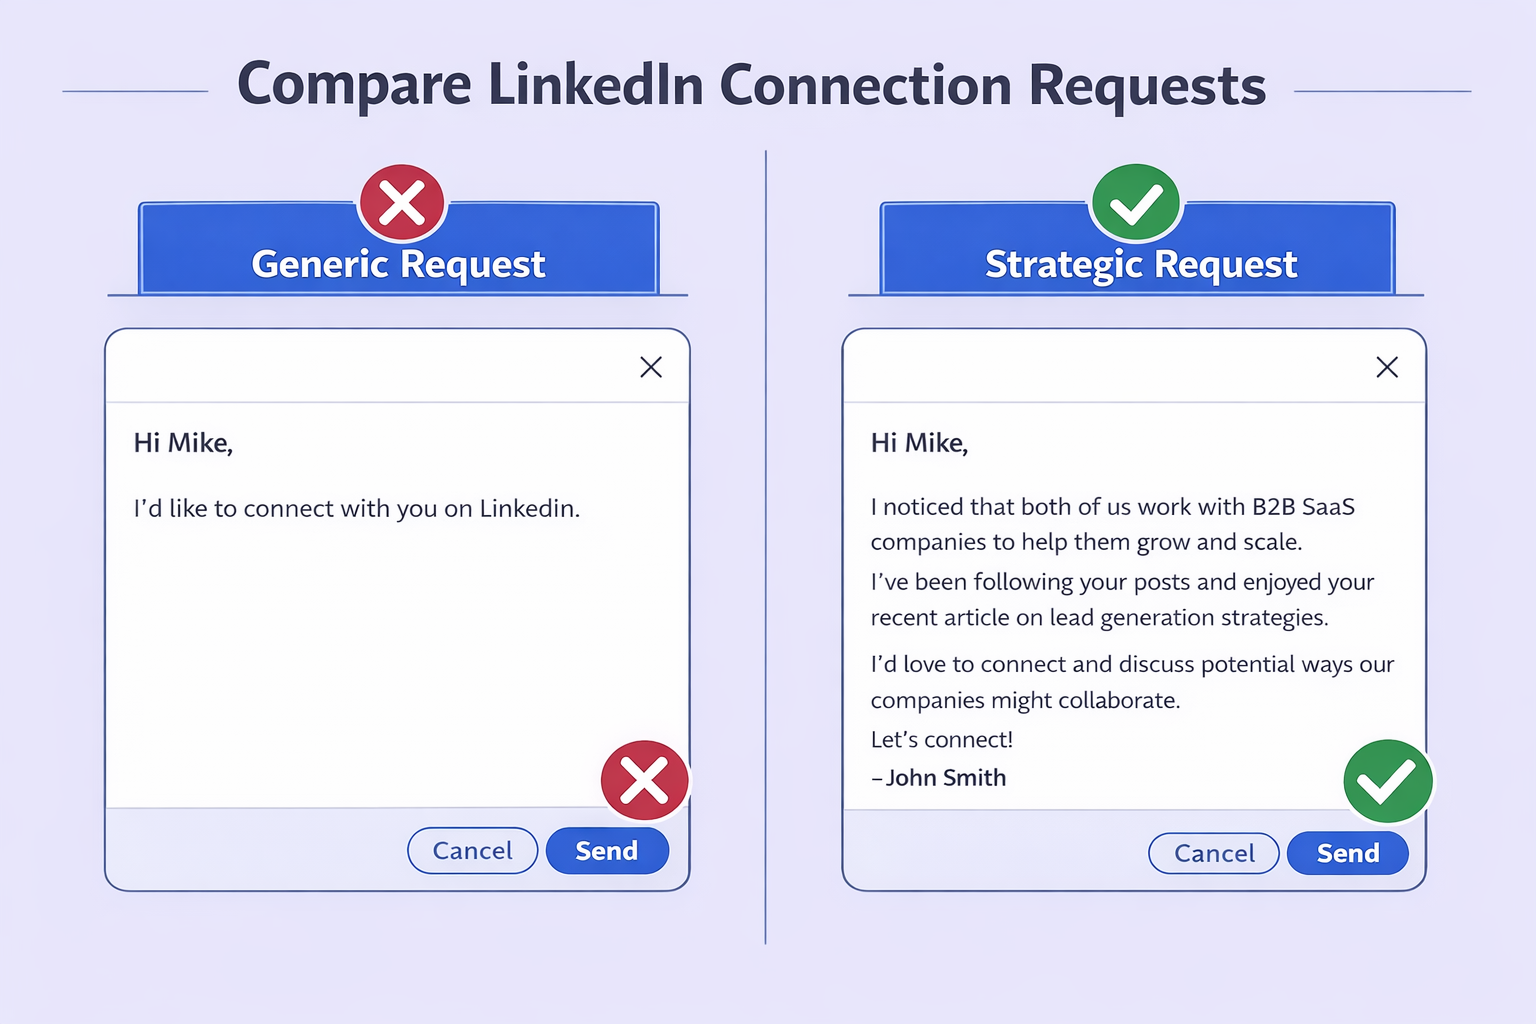The width and height of the screenshot is (1536, 1024).
Task: Select the Strategic Request header tab
Action: 1140,264
